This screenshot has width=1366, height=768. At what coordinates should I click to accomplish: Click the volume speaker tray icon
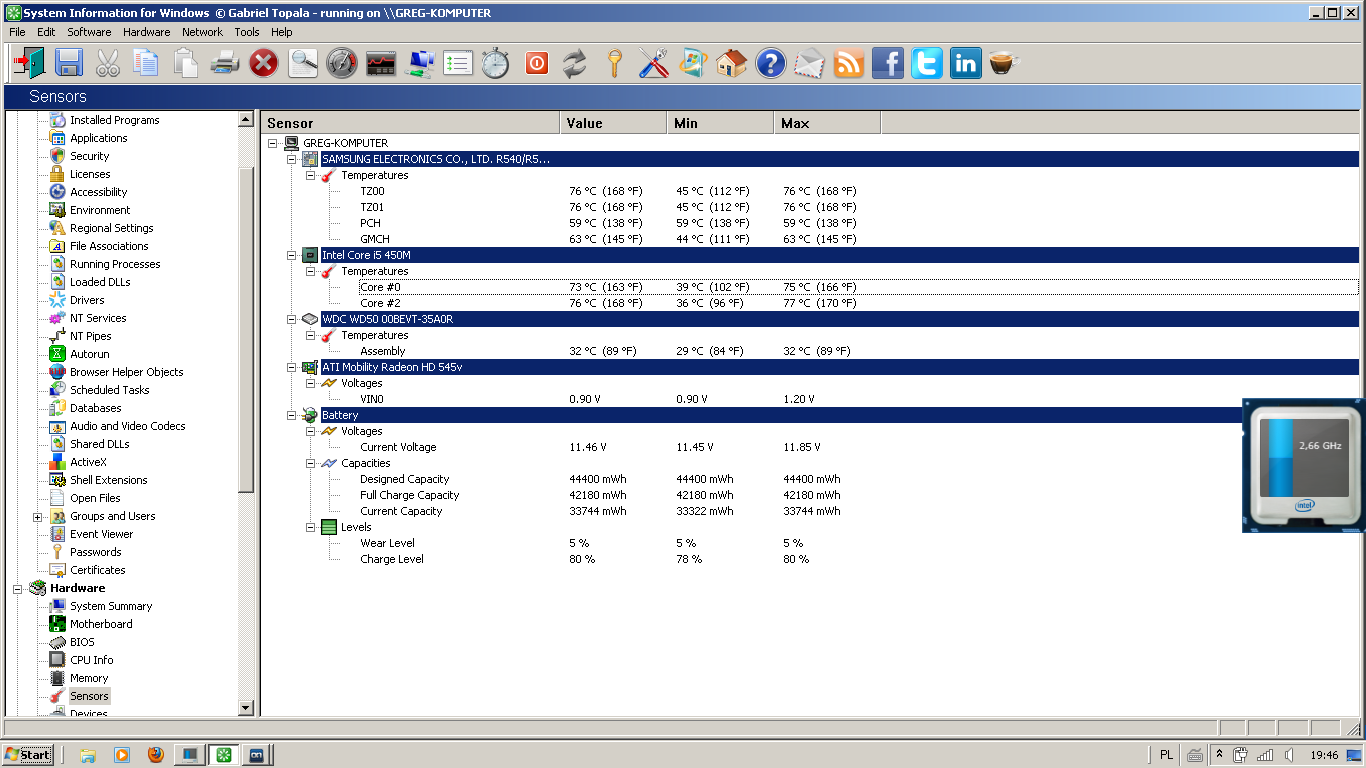1290,755
